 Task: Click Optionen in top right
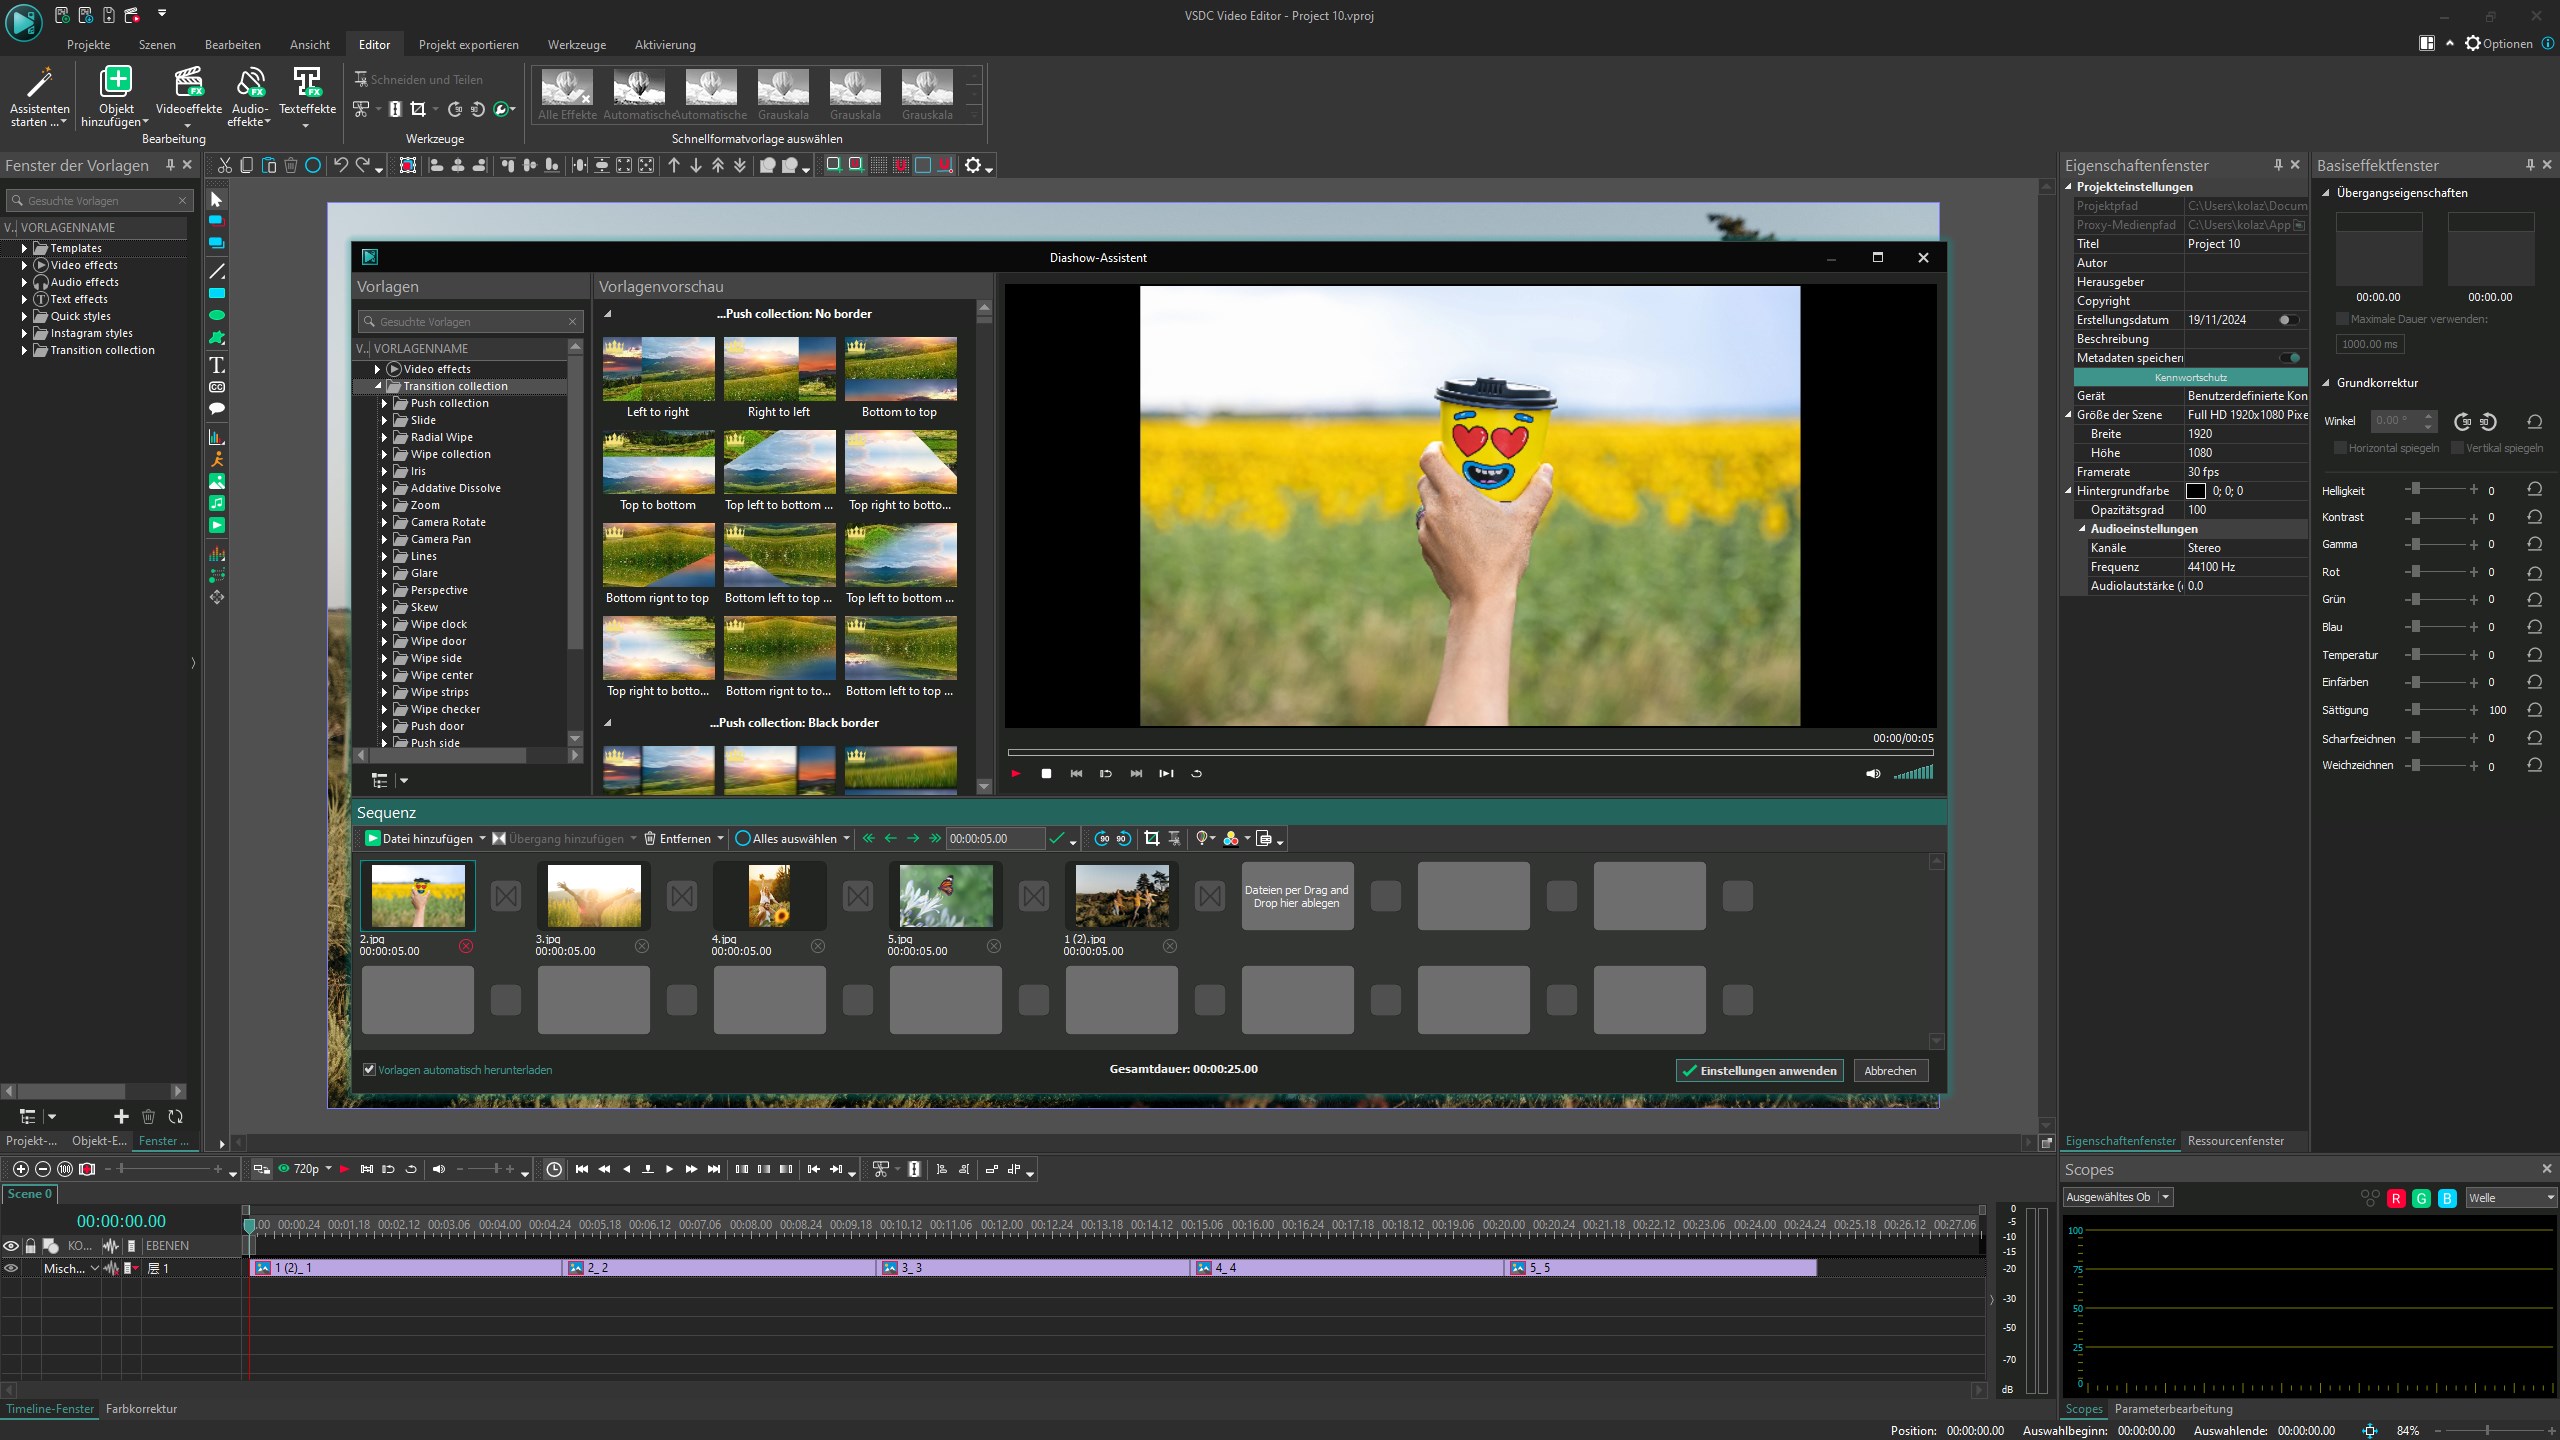(2498, 43)
